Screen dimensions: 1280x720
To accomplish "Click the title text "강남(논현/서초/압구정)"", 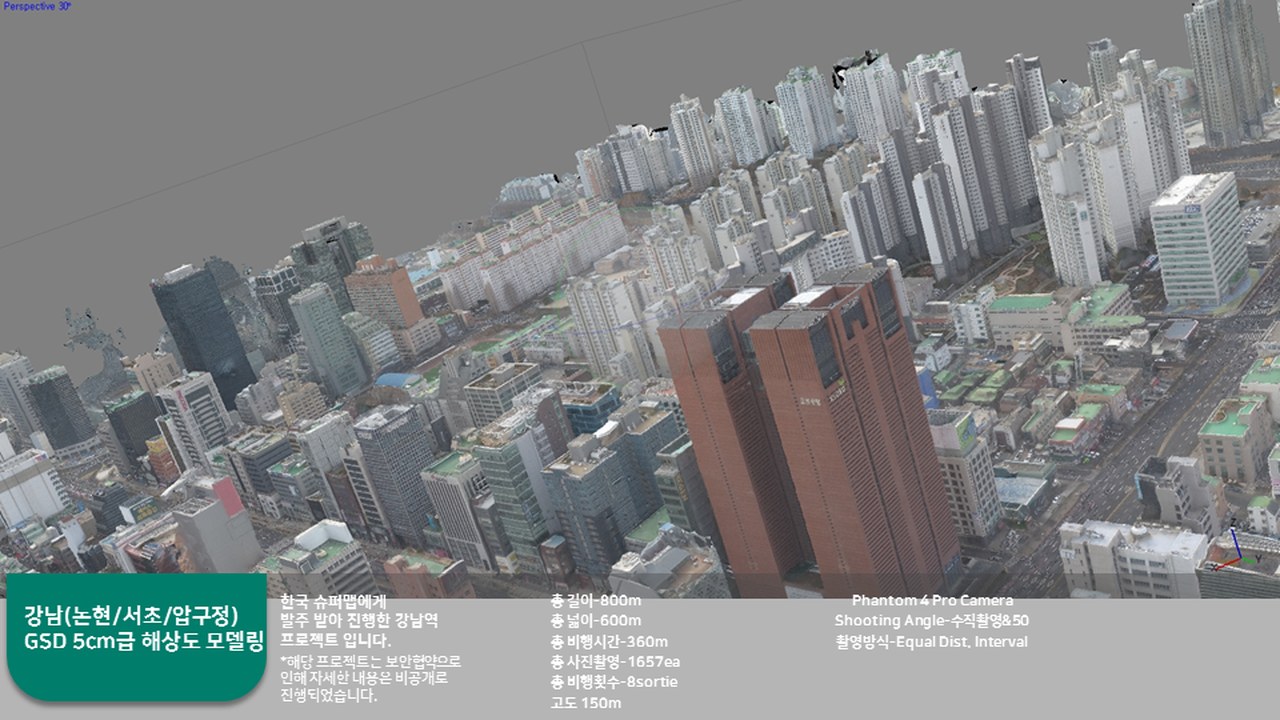I will point(131,614).
